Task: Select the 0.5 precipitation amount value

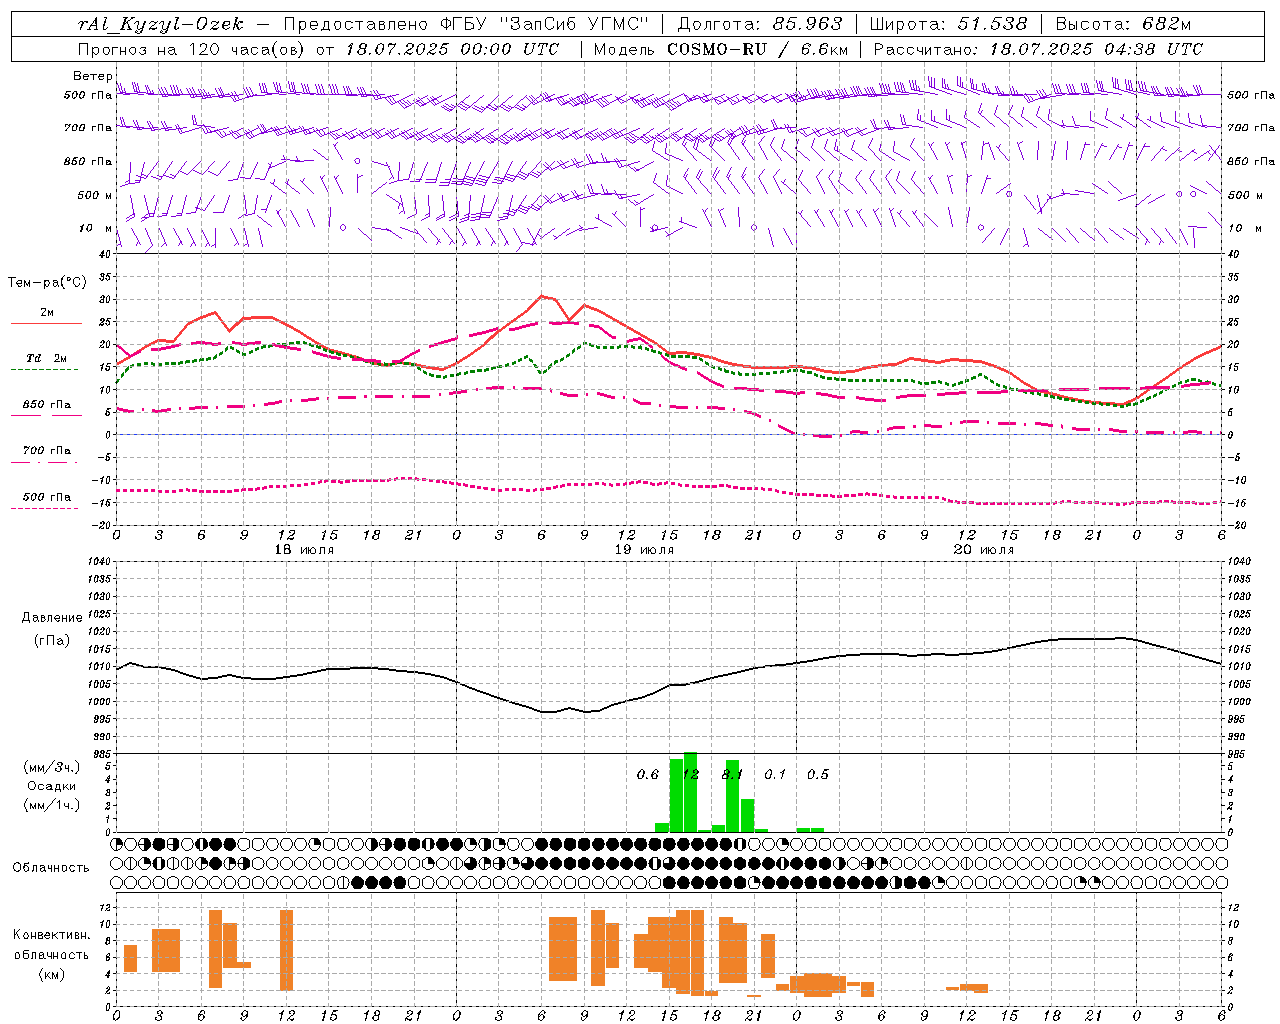Action: [x=818, y=775]
